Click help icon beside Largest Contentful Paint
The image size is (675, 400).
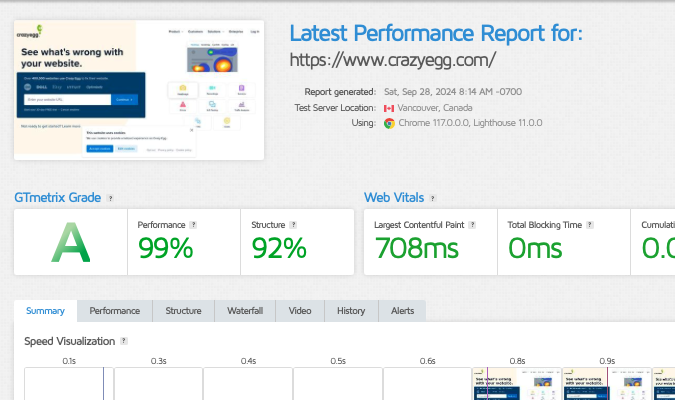(472, 225)
